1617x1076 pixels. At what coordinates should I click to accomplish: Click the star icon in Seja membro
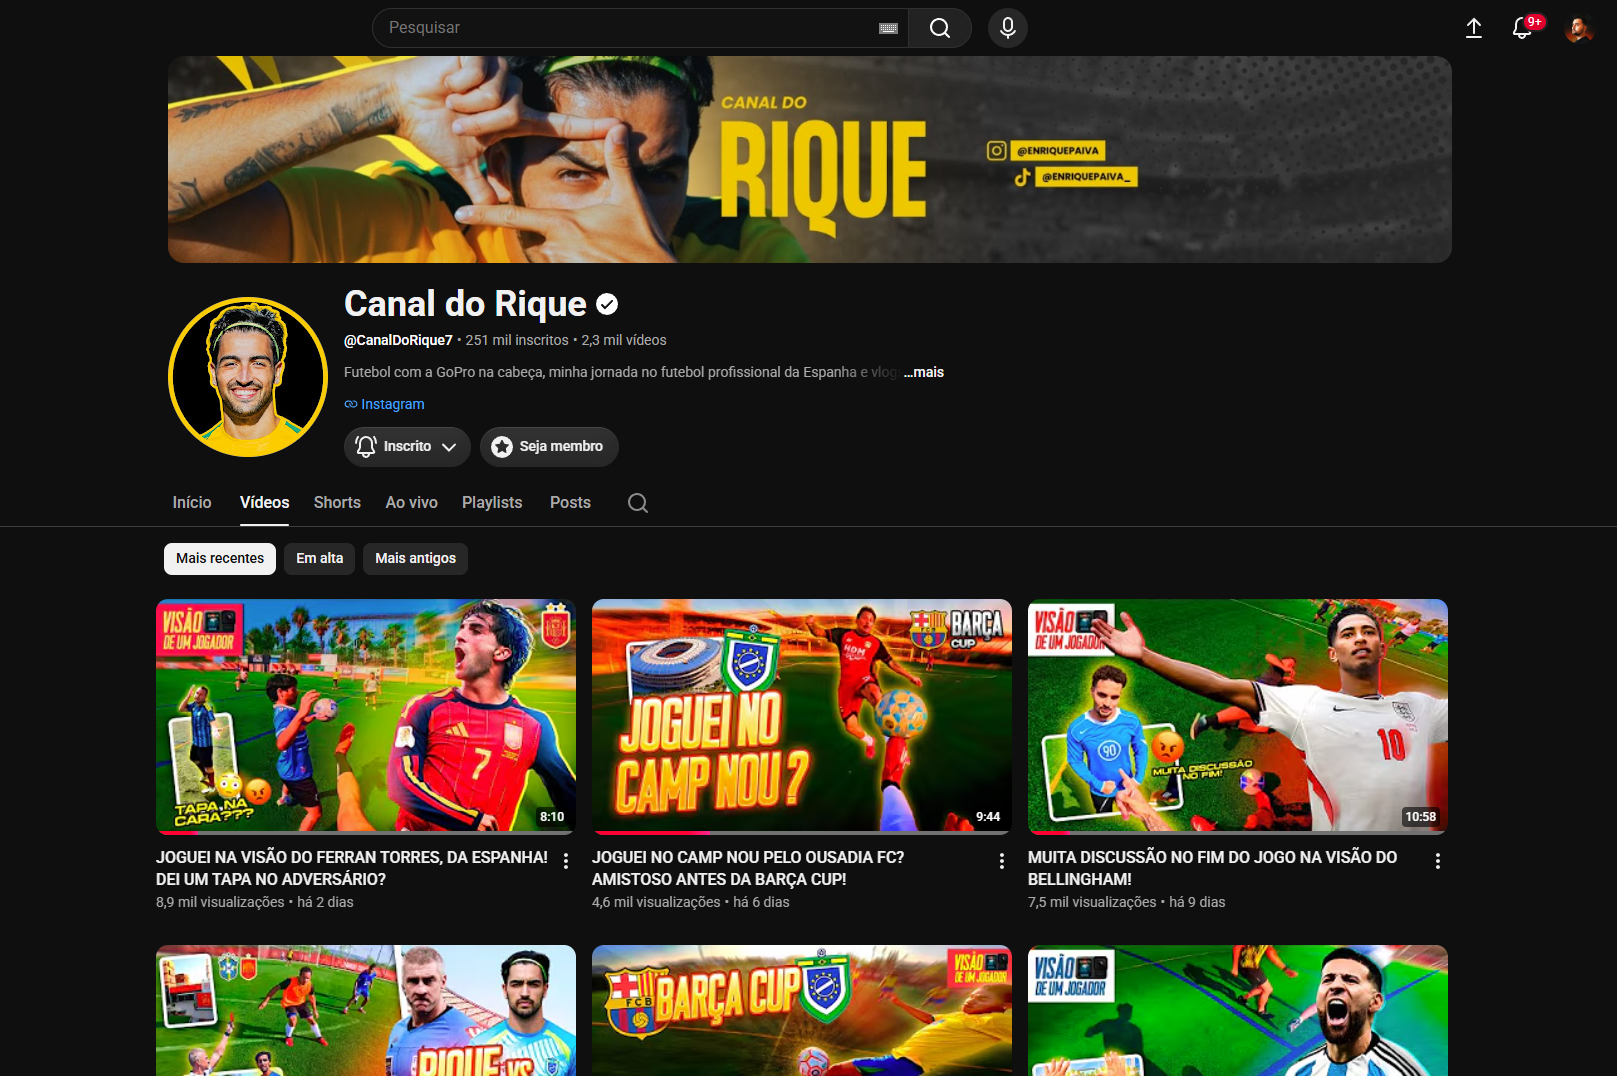click(502, 447)
